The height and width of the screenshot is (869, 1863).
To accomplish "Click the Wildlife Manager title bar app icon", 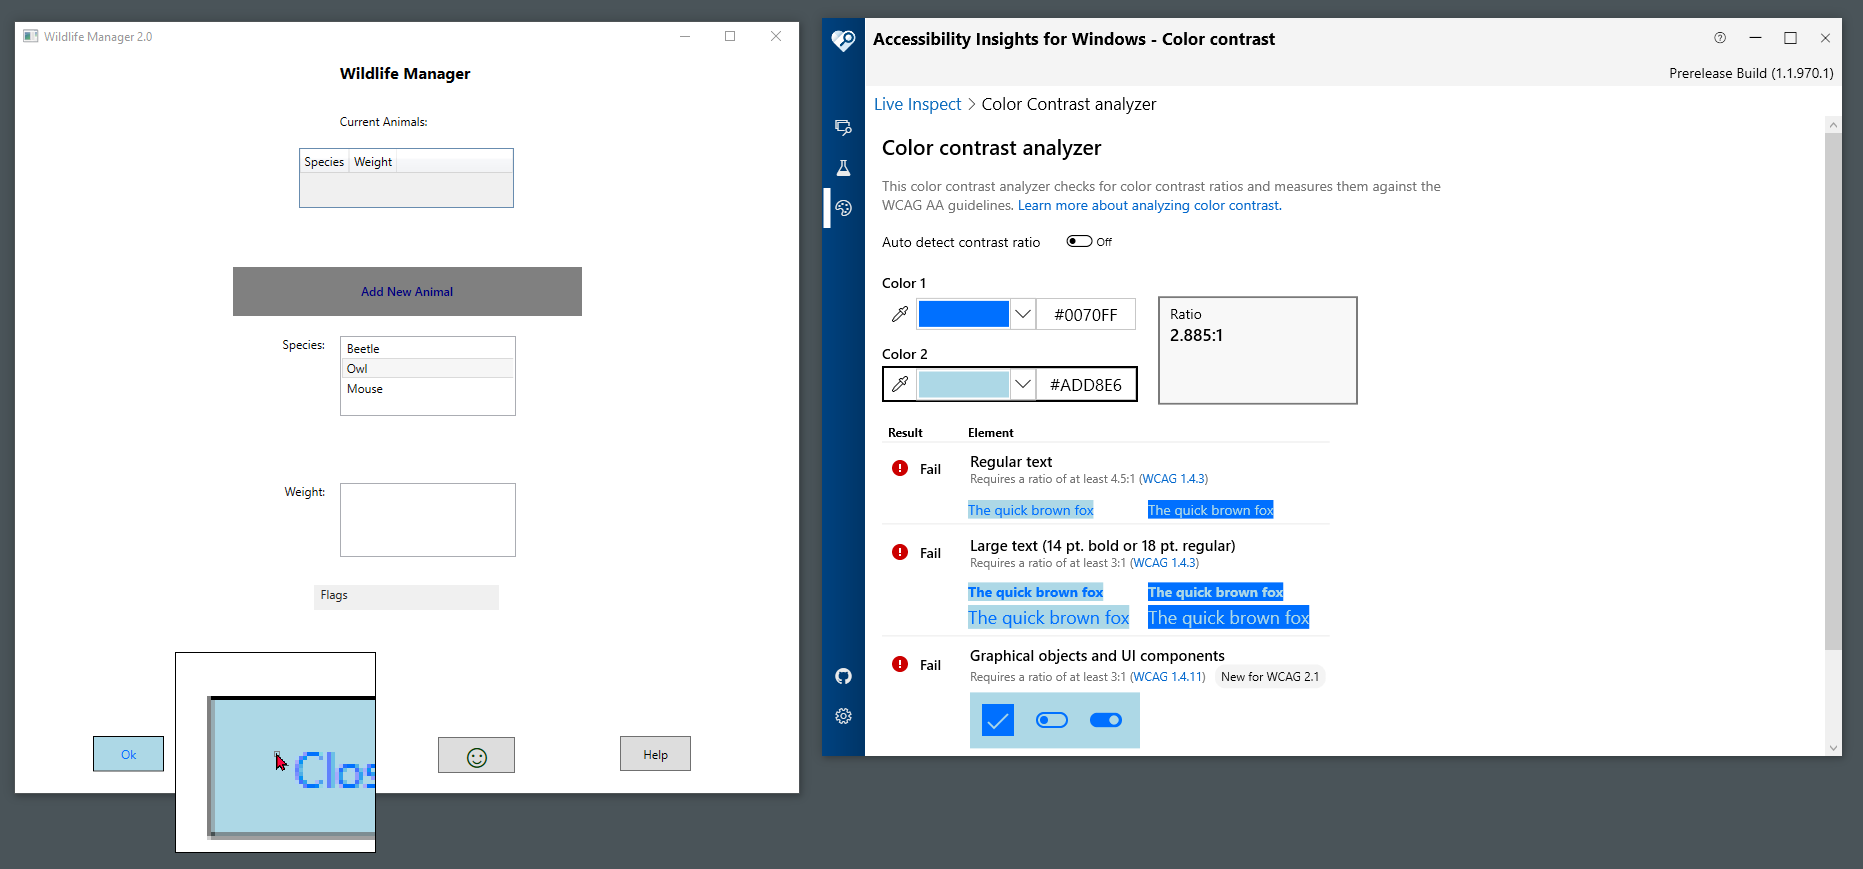I will coord(31,36).
